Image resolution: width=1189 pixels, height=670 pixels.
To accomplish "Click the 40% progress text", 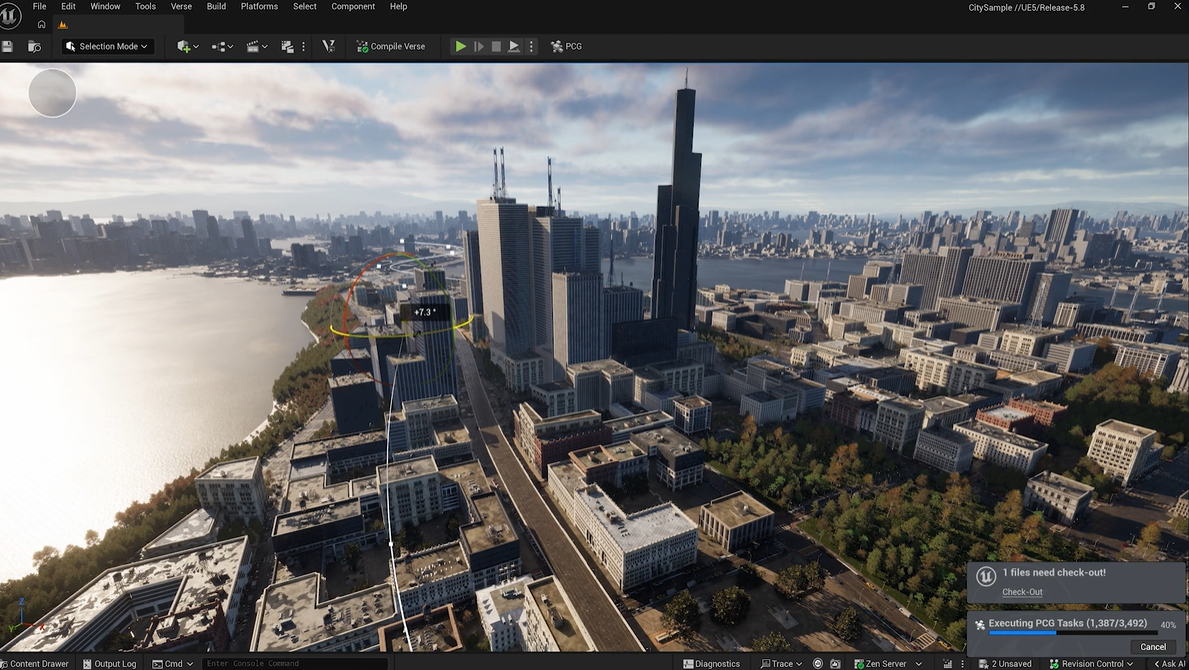I will (1168, 625).
